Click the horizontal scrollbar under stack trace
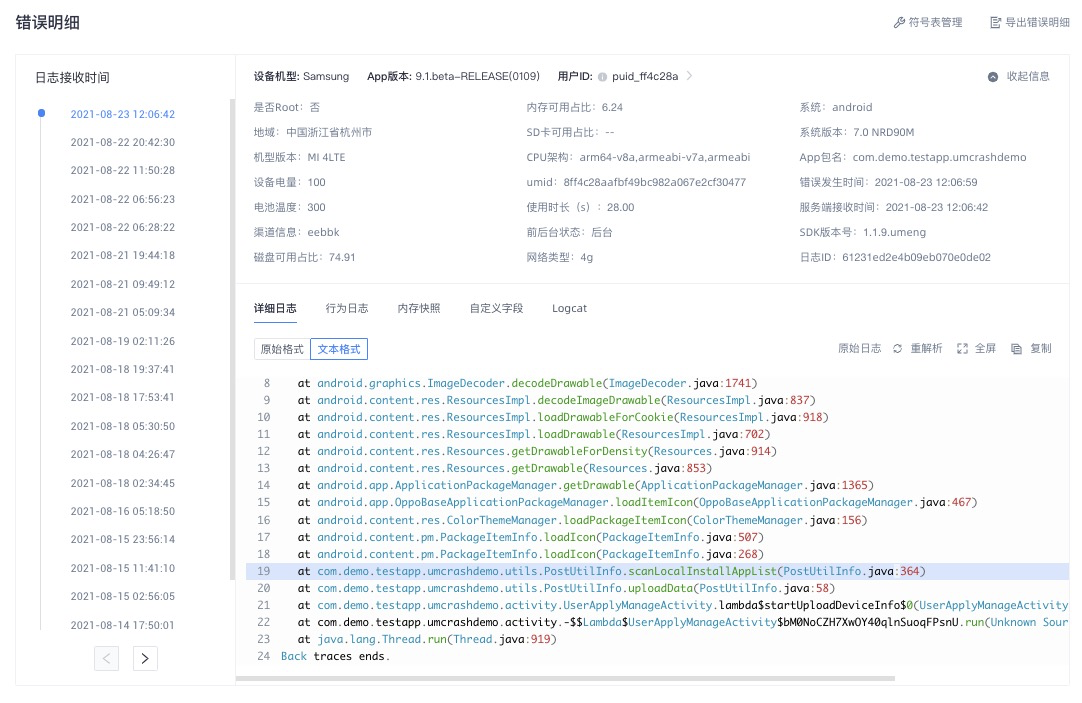Viewport: 1082px width, 703px height. (x=565, y=678)
